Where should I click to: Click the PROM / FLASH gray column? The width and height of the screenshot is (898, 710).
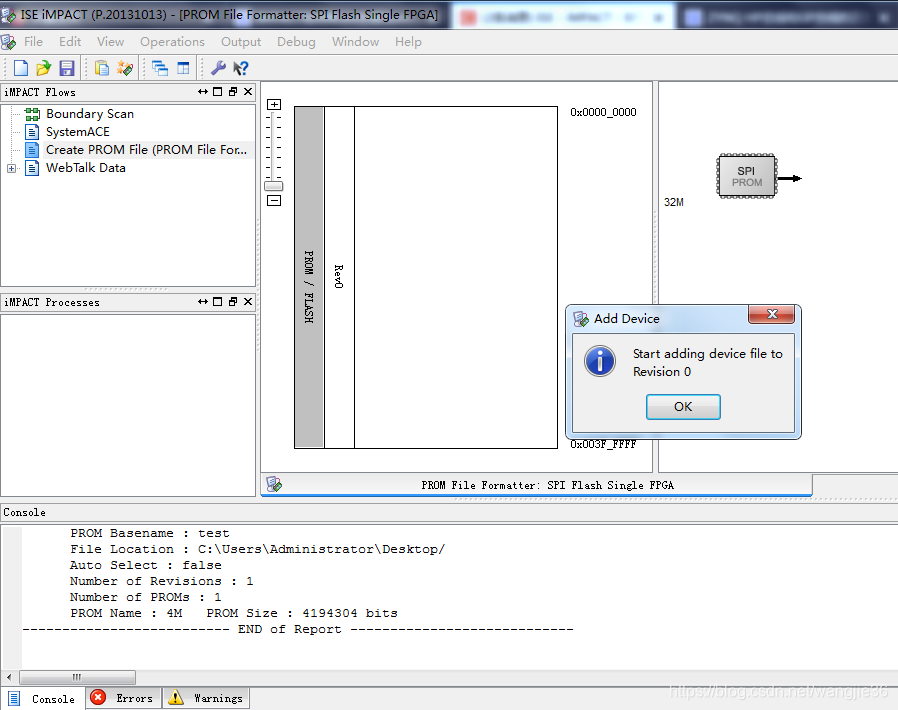pos(309,277)
